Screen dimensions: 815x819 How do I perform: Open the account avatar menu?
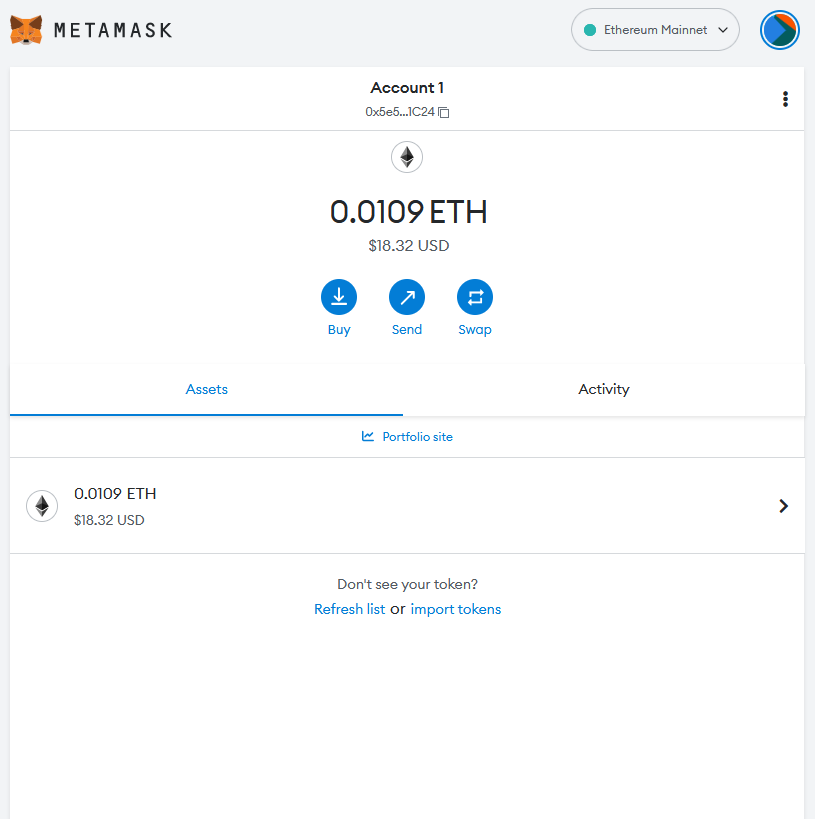[779, 30]
